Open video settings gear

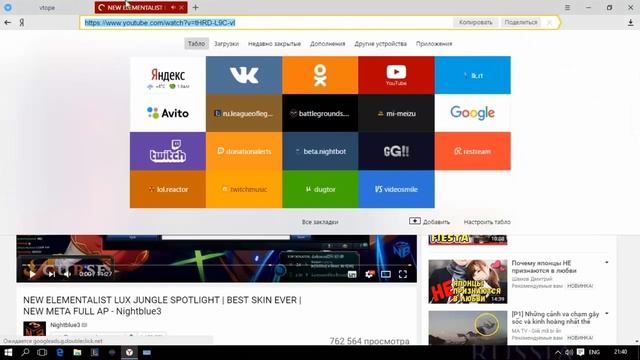(x=369, y=274)
